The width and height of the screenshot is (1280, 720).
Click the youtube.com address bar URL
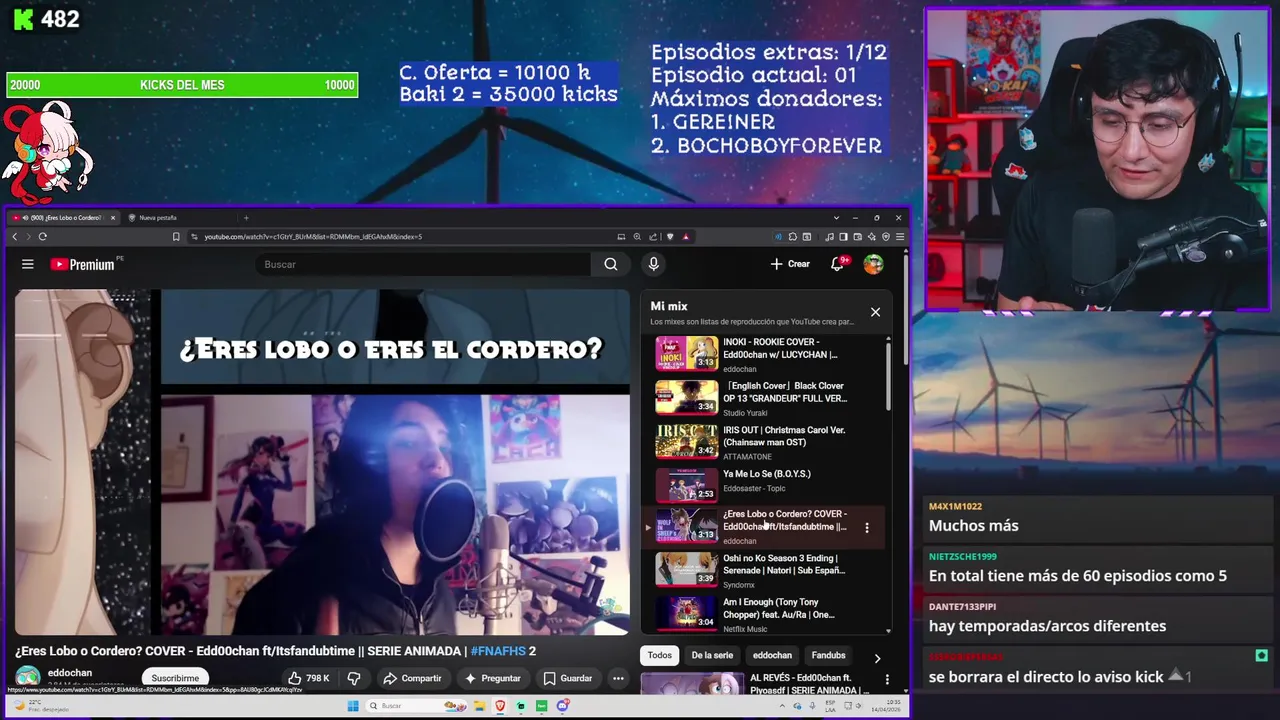point(313,237)
